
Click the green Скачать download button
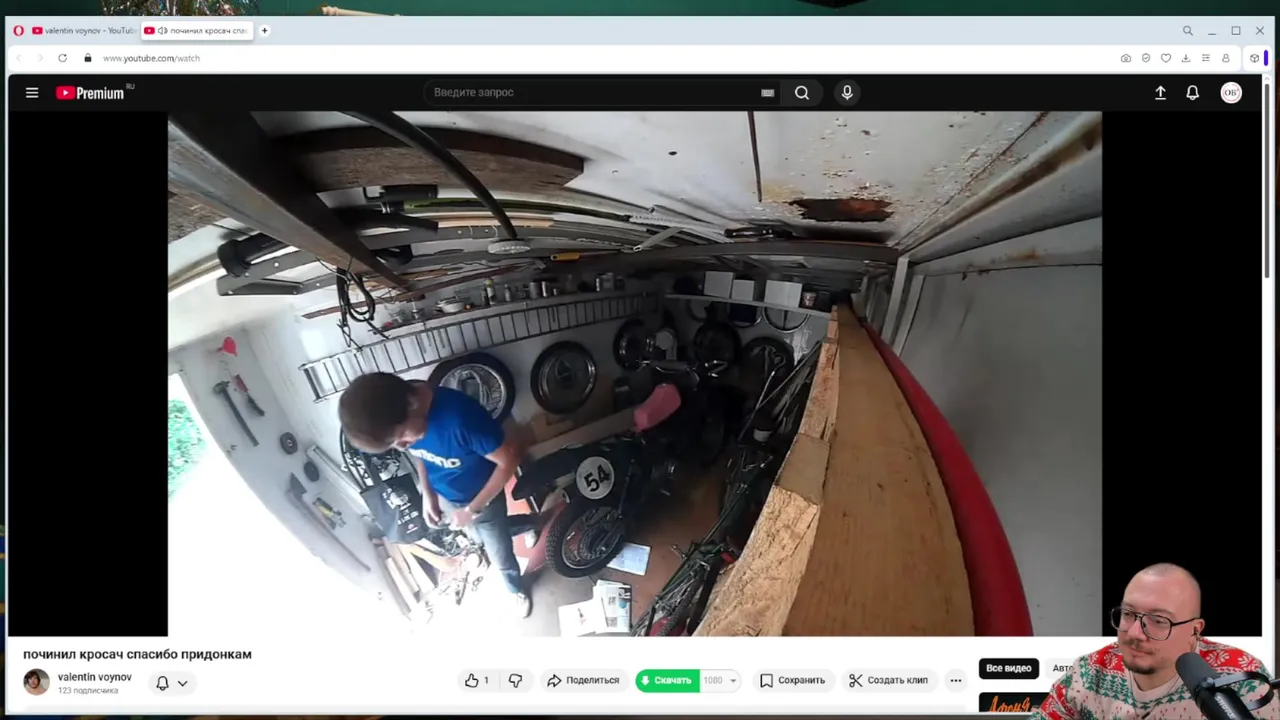tap(668, 680)
